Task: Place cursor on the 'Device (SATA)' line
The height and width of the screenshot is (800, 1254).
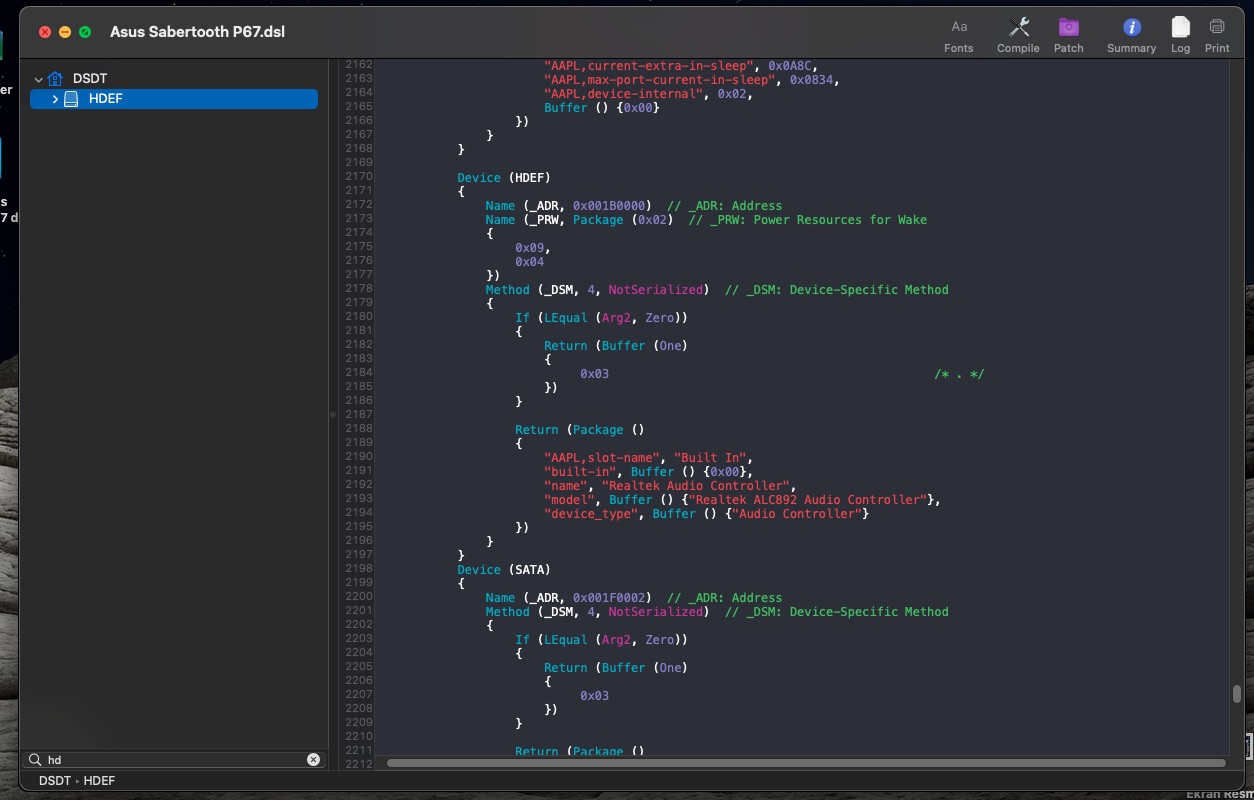Action: [x=503, y=570]
